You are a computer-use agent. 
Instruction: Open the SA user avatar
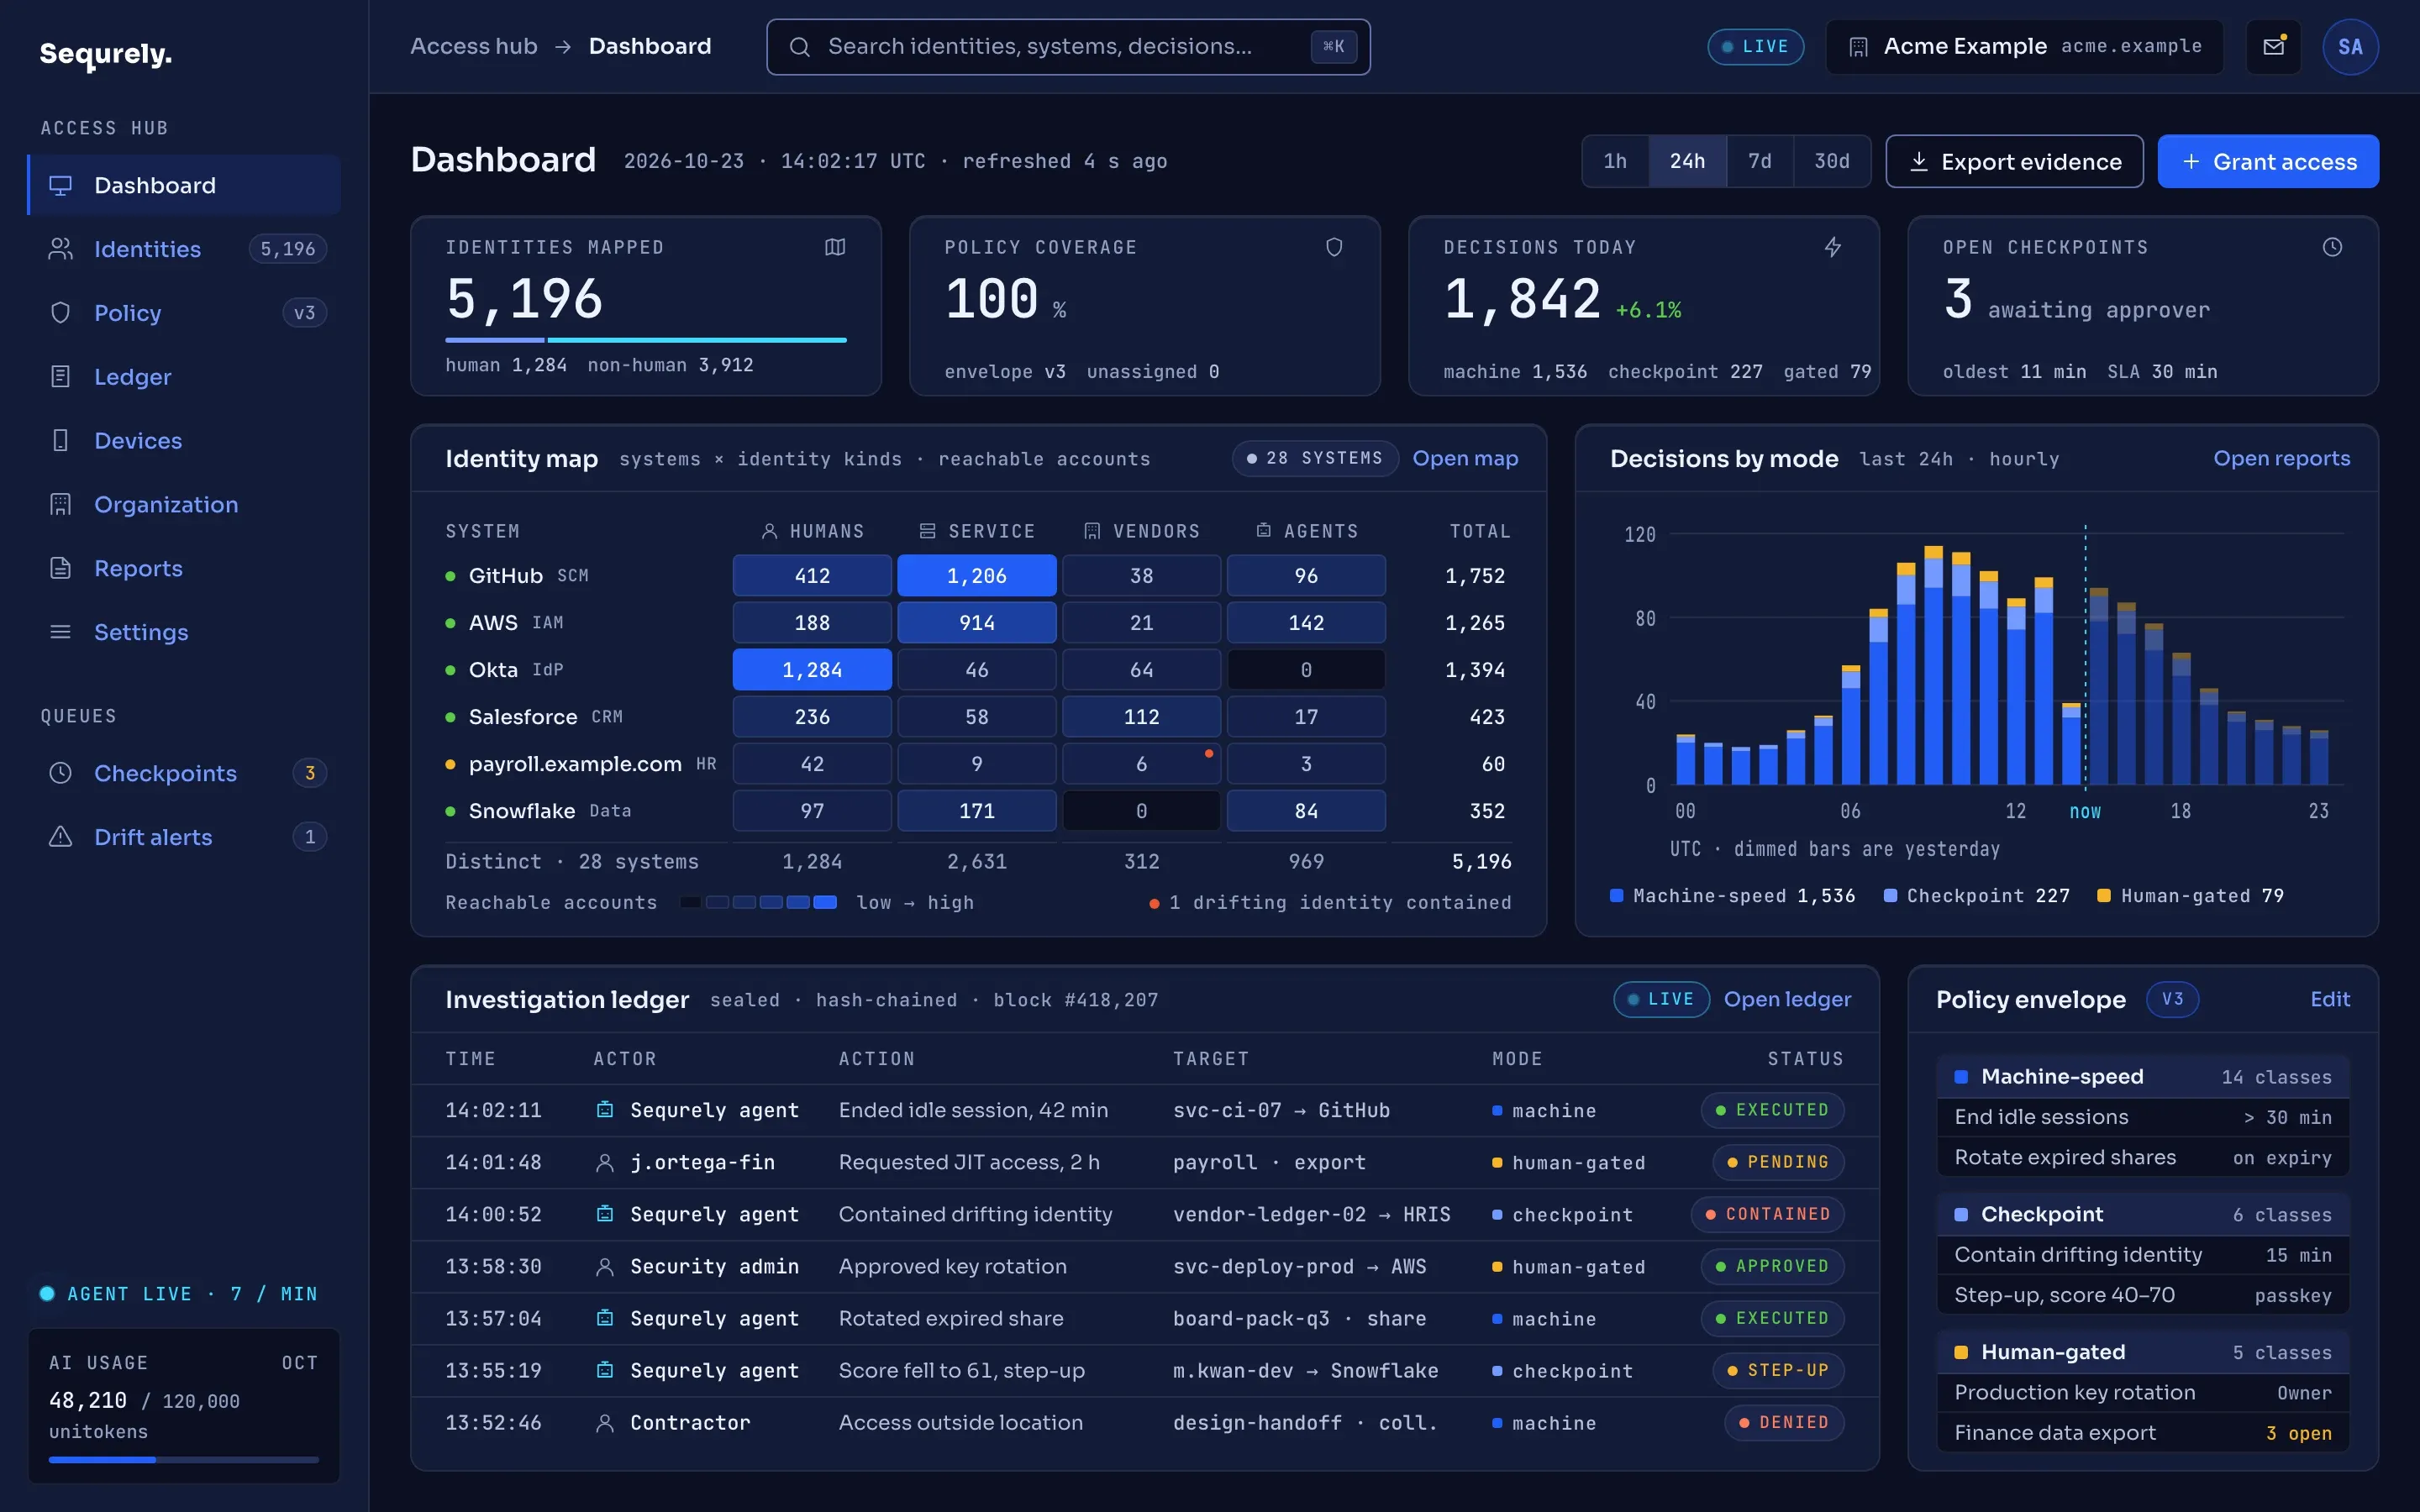2350,47
